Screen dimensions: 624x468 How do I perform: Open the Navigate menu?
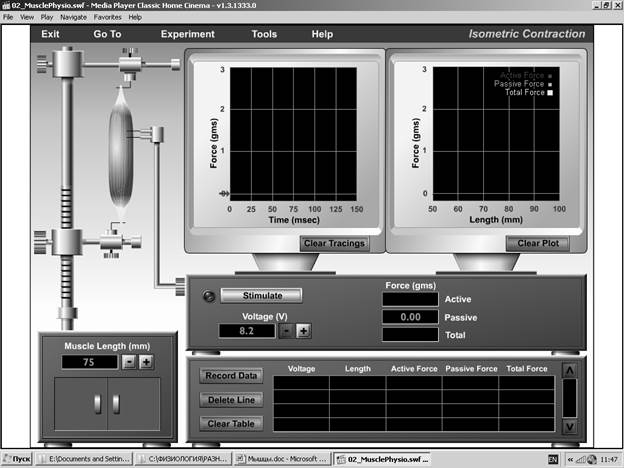[73, 17]
